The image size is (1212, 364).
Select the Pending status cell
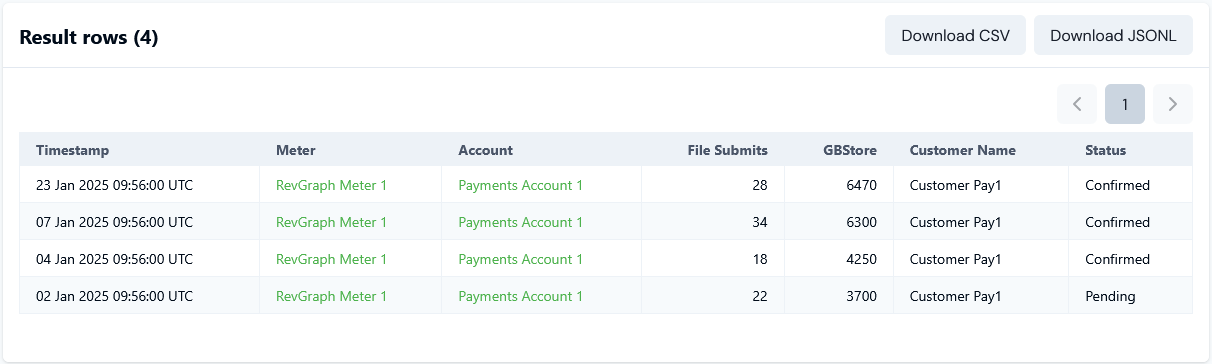coord(1131,296)
